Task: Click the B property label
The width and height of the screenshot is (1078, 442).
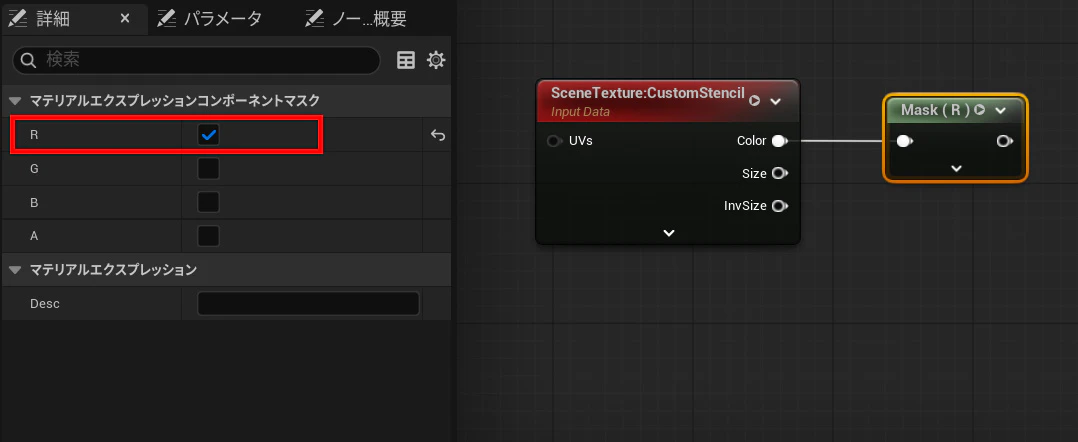Action: [x=34, y=202]
